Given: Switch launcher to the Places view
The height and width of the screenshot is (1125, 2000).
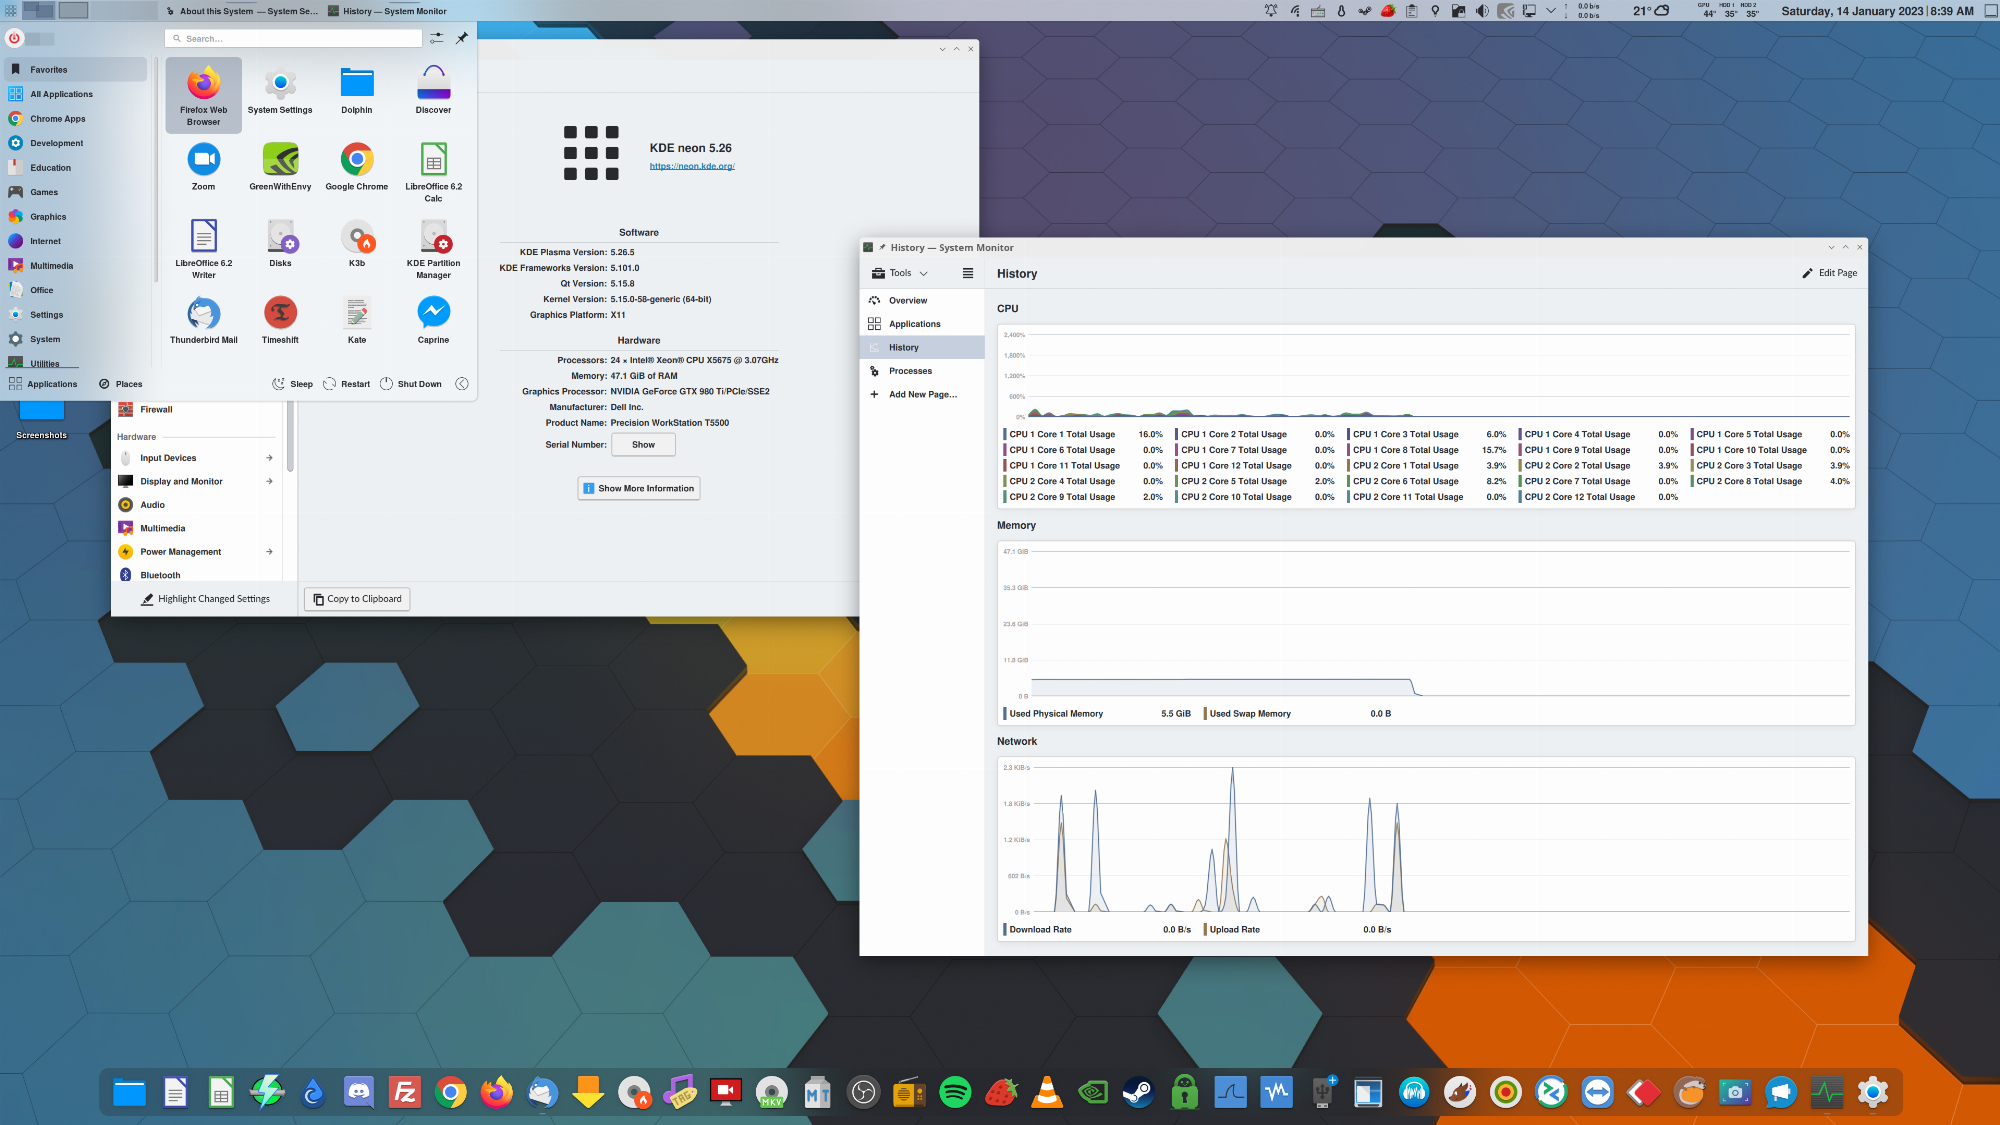Looking at the screenshot, I should click(120, 384).
